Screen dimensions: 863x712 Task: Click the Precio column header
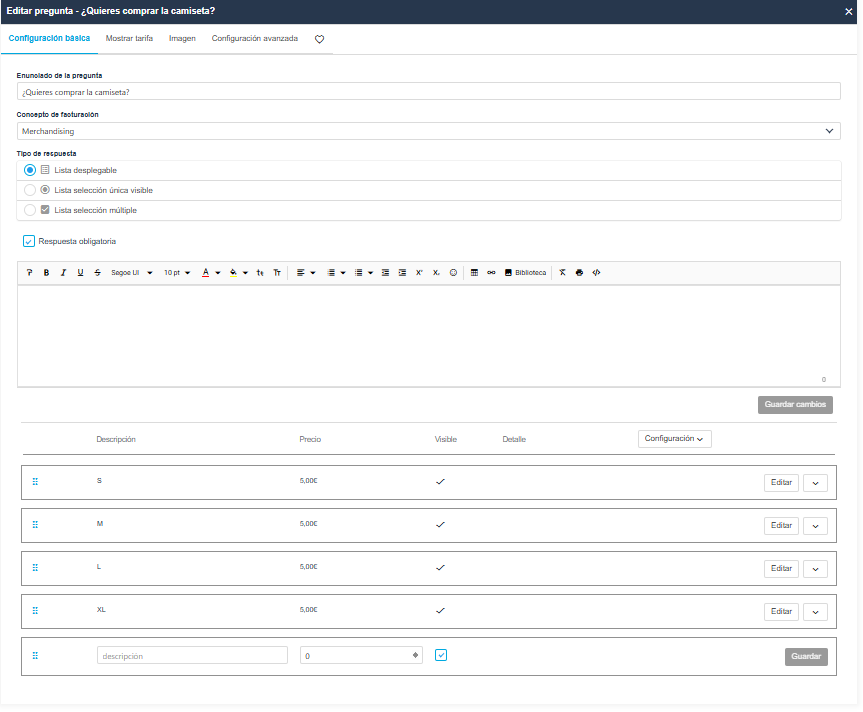click(x=310, y=440)
